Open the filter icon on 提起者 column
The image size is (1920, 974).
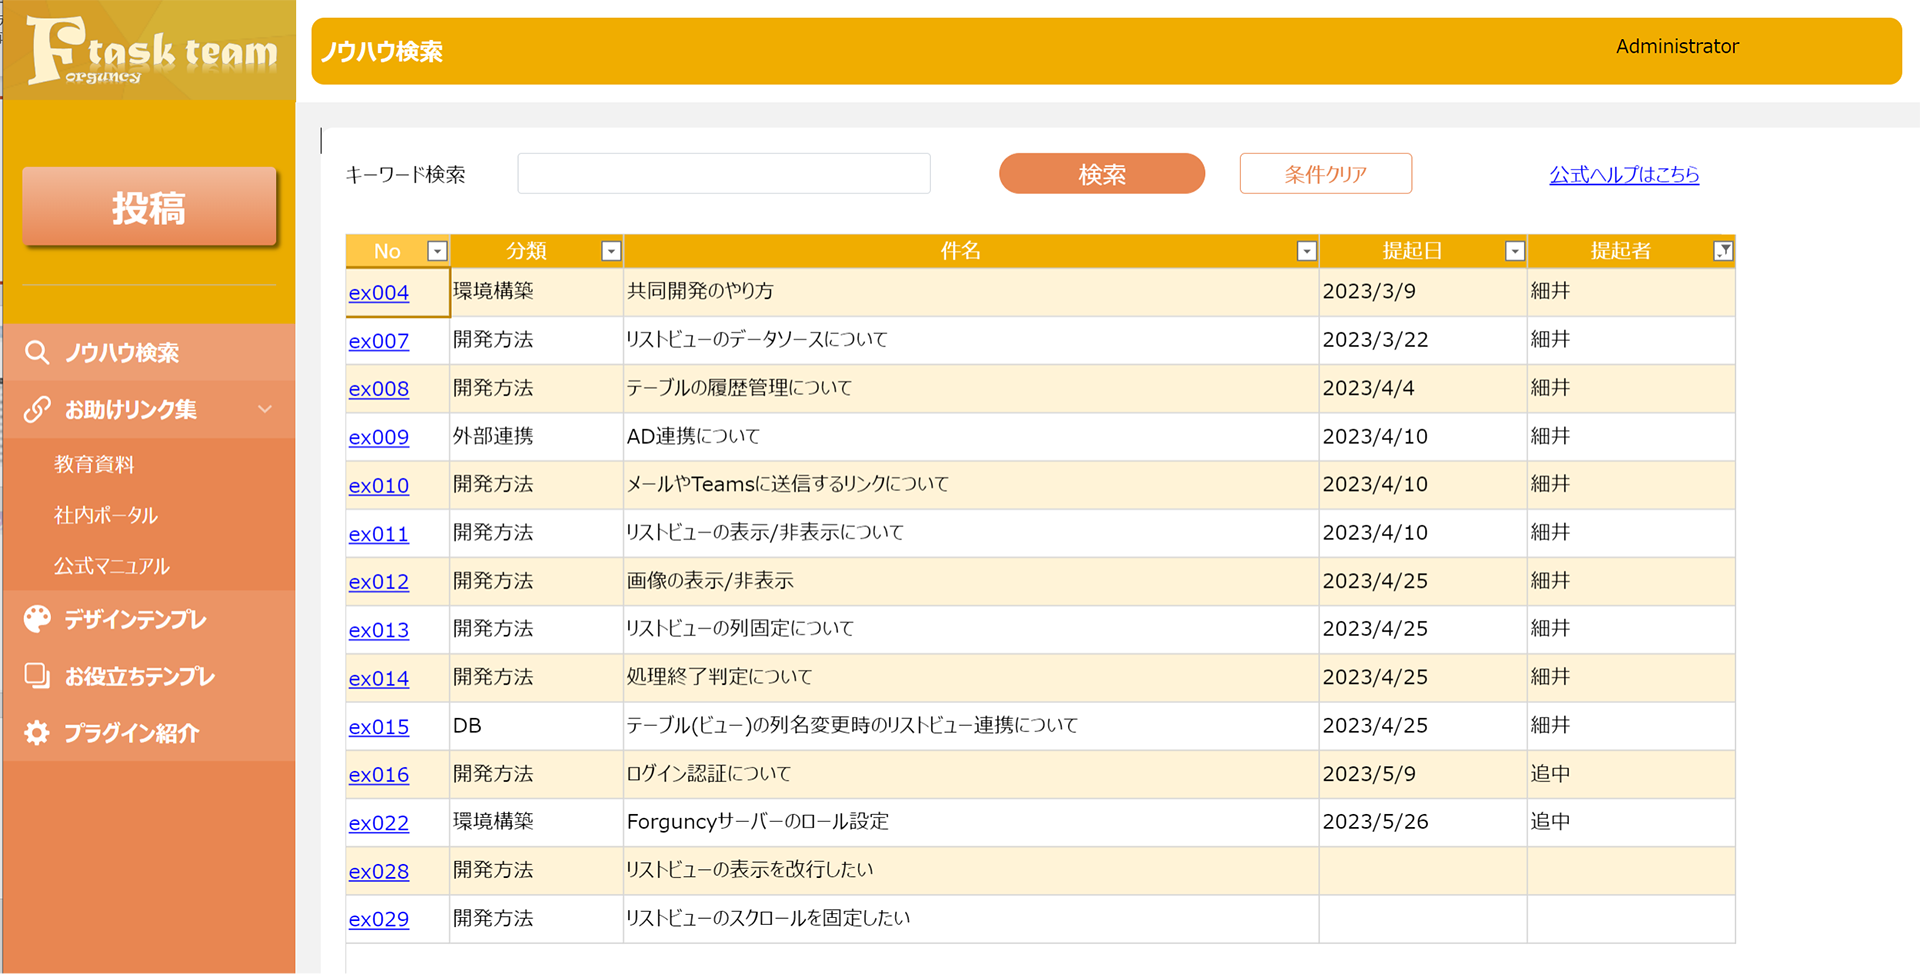click(1723, 251)
